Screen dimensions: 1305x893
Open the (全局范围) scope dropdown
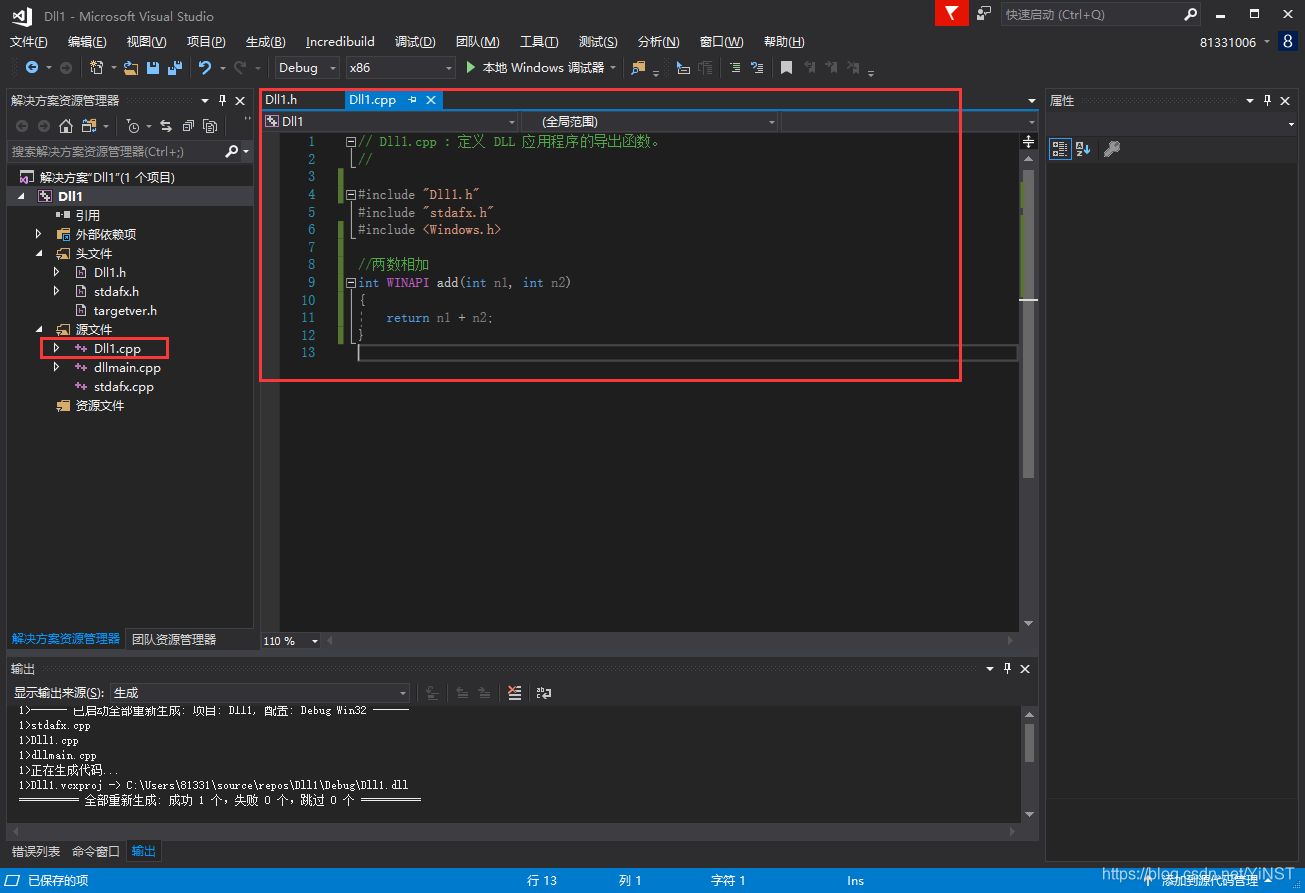649,121
